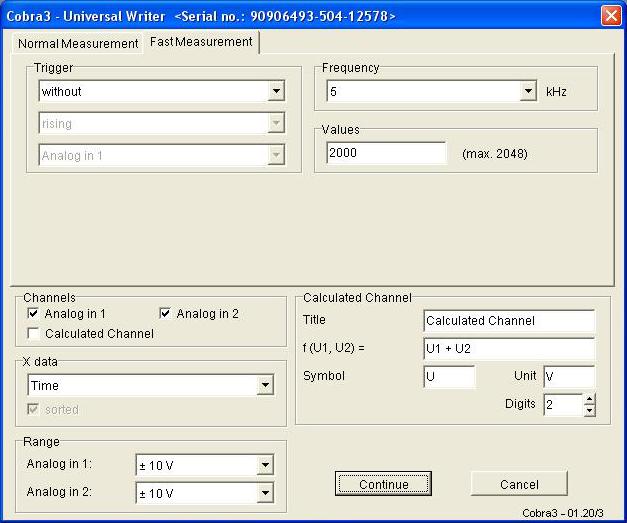Click the Continue button
The image size is (627, 523).
[x=383, y=484]
